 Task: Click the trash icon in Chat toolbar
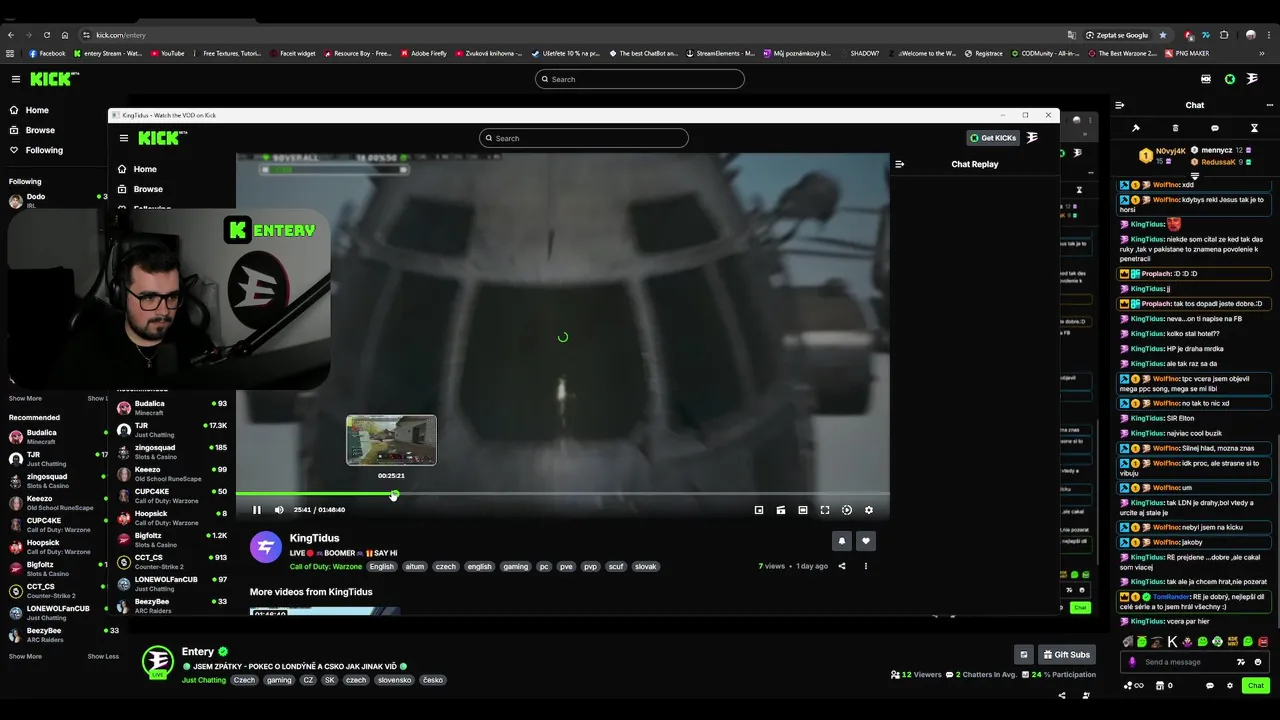tap(1175, 128)
